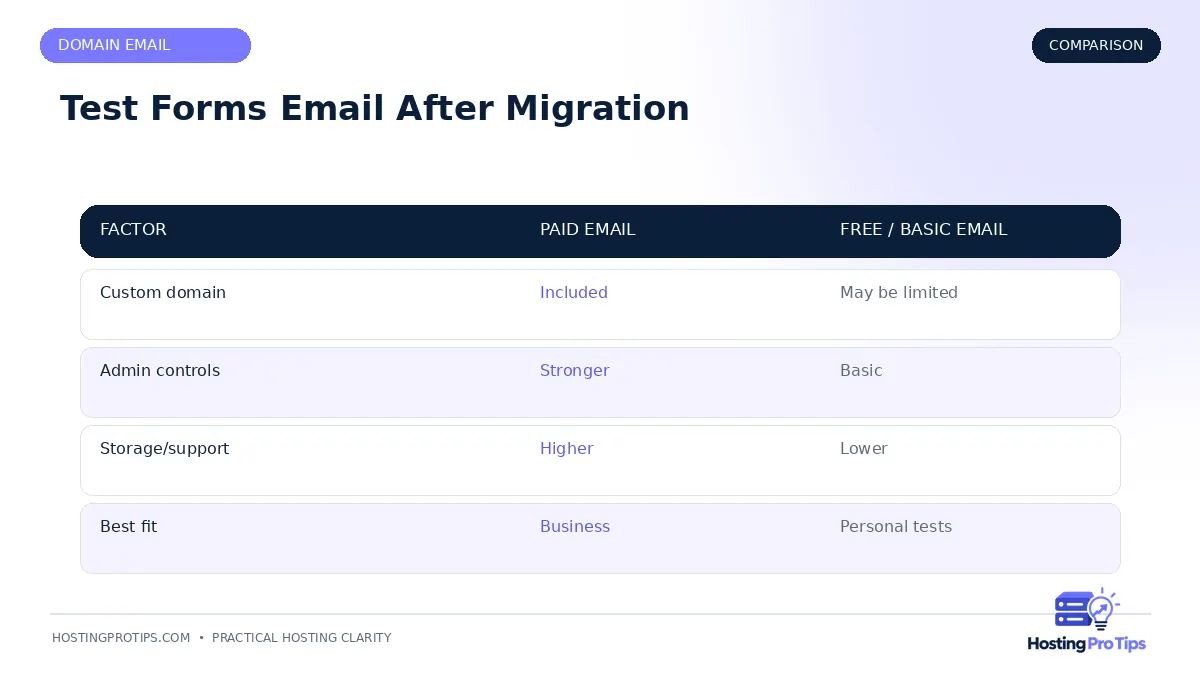Select the Custom domain row label
The image size is (1200, 675).
[x=163, y=292]
